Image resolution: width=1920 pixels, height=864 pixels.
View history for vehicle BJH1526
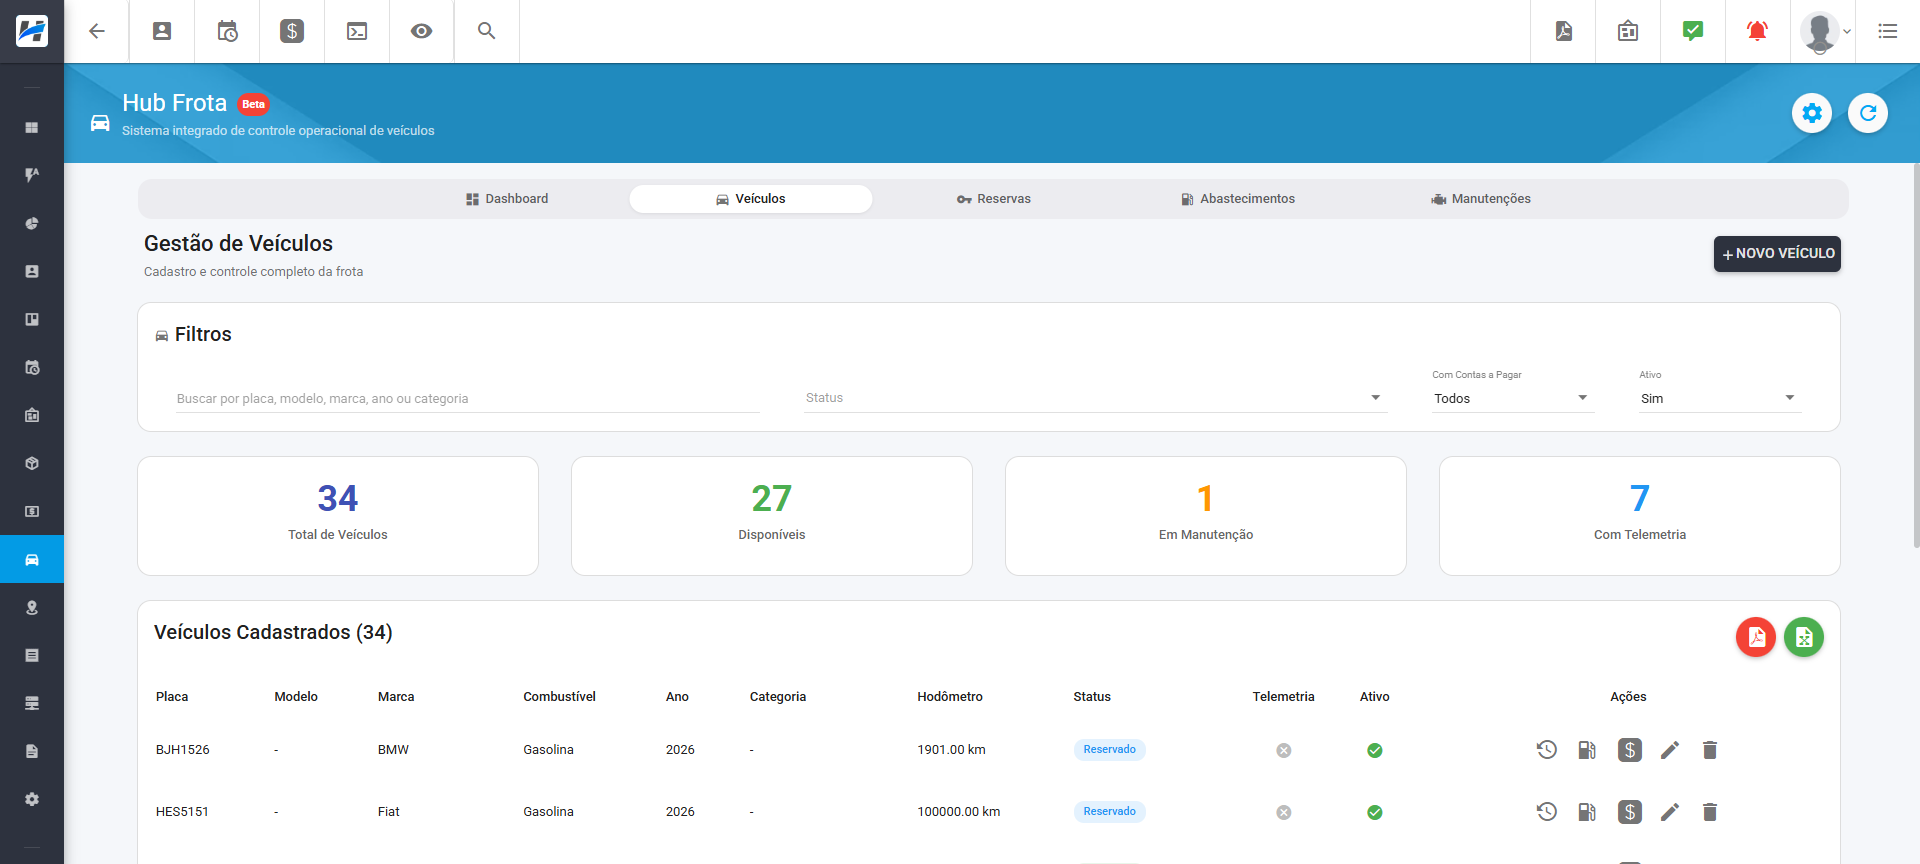point(1547,749)
